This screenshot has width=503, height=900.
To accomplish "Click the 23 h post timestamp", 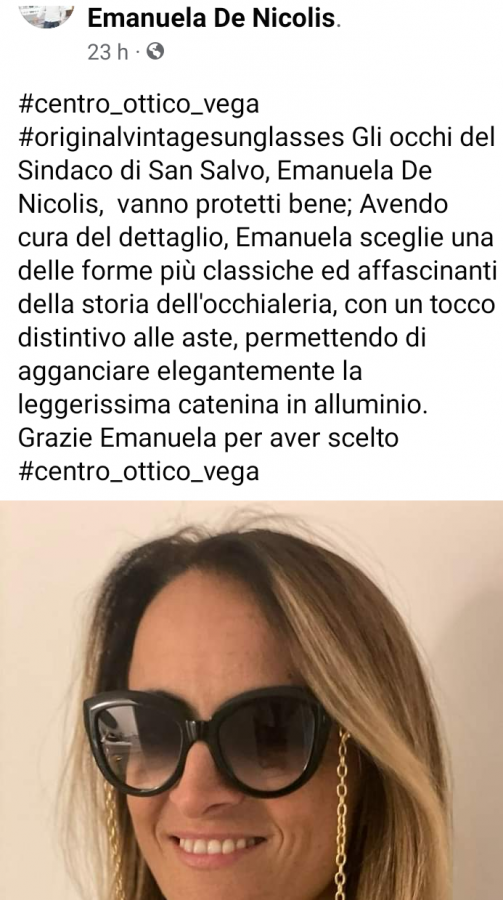I will [x=108, y=52].
